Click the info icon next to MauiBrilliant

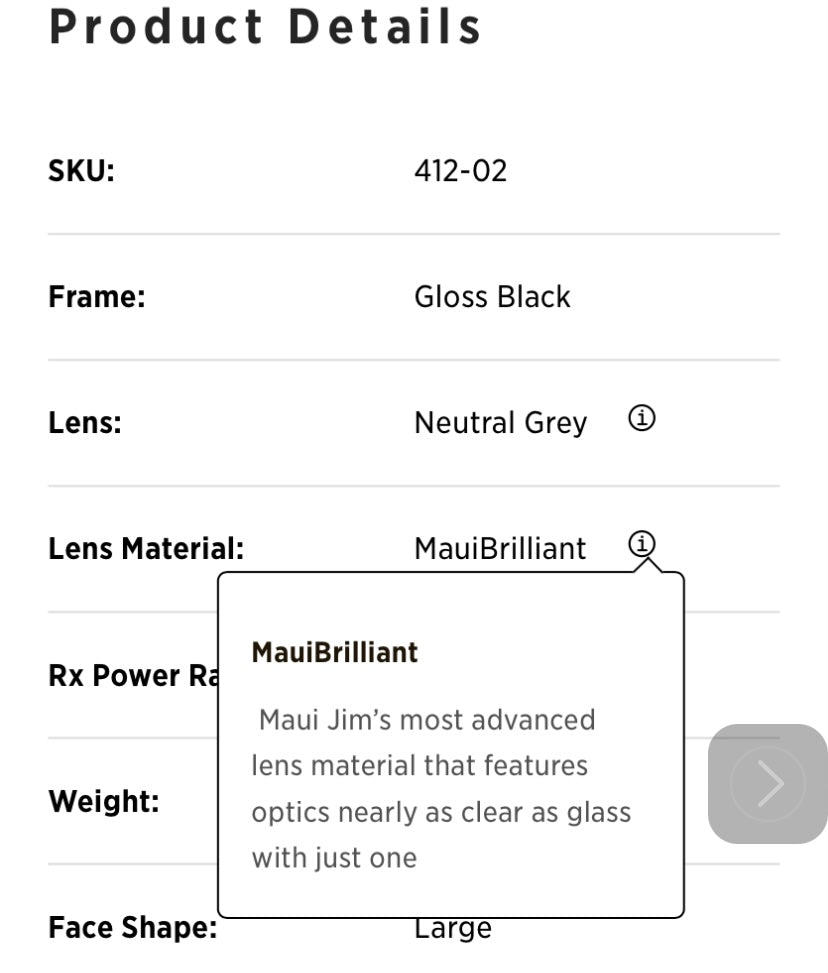tap(642, 545)
